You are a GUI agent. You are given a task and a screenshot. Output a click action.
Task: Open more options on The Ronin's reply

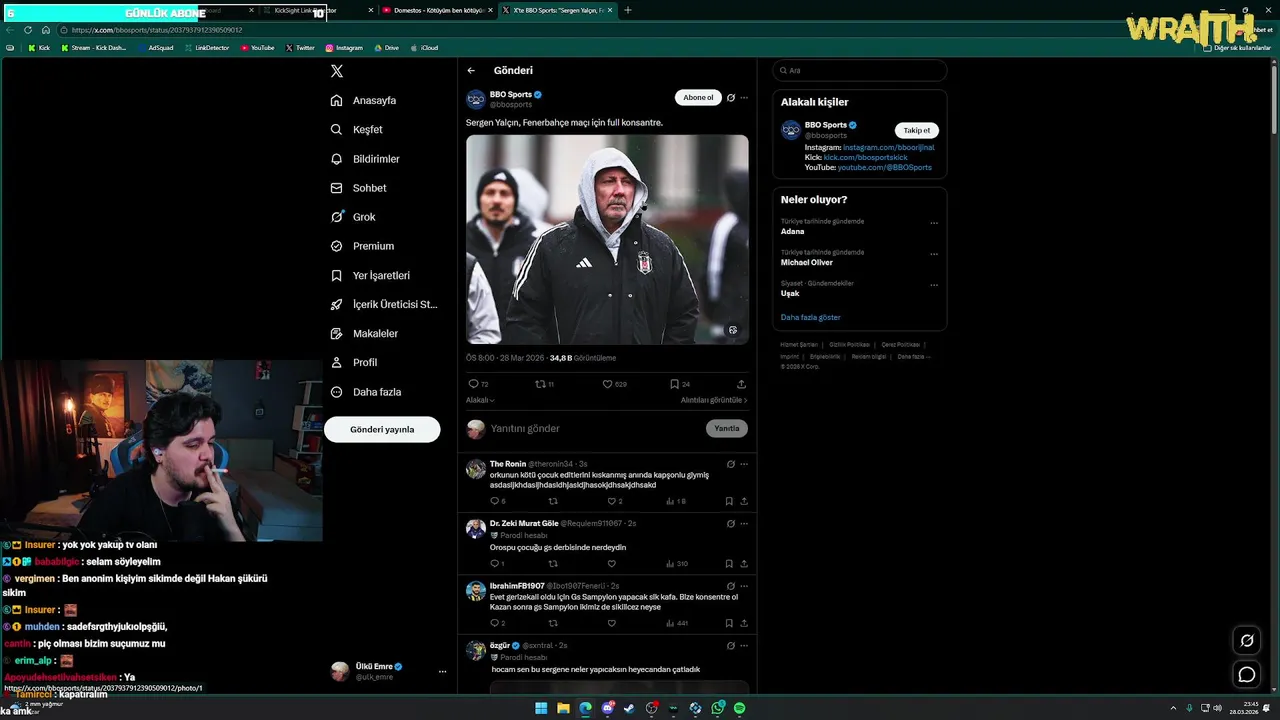(744, 464)
